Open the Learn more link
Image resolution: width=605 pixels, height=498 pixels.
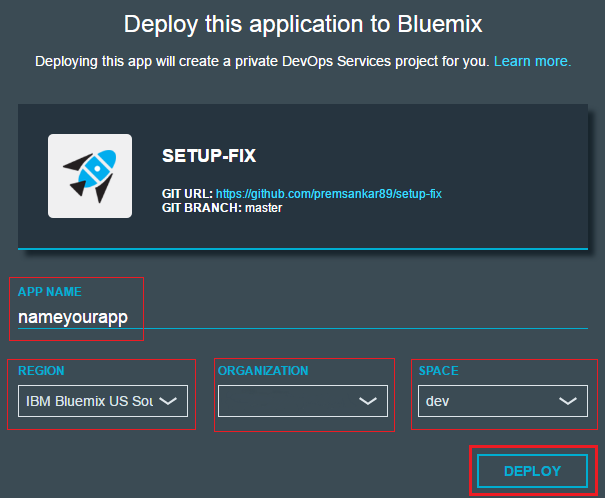pyautogui.click(x=532, y=61)
